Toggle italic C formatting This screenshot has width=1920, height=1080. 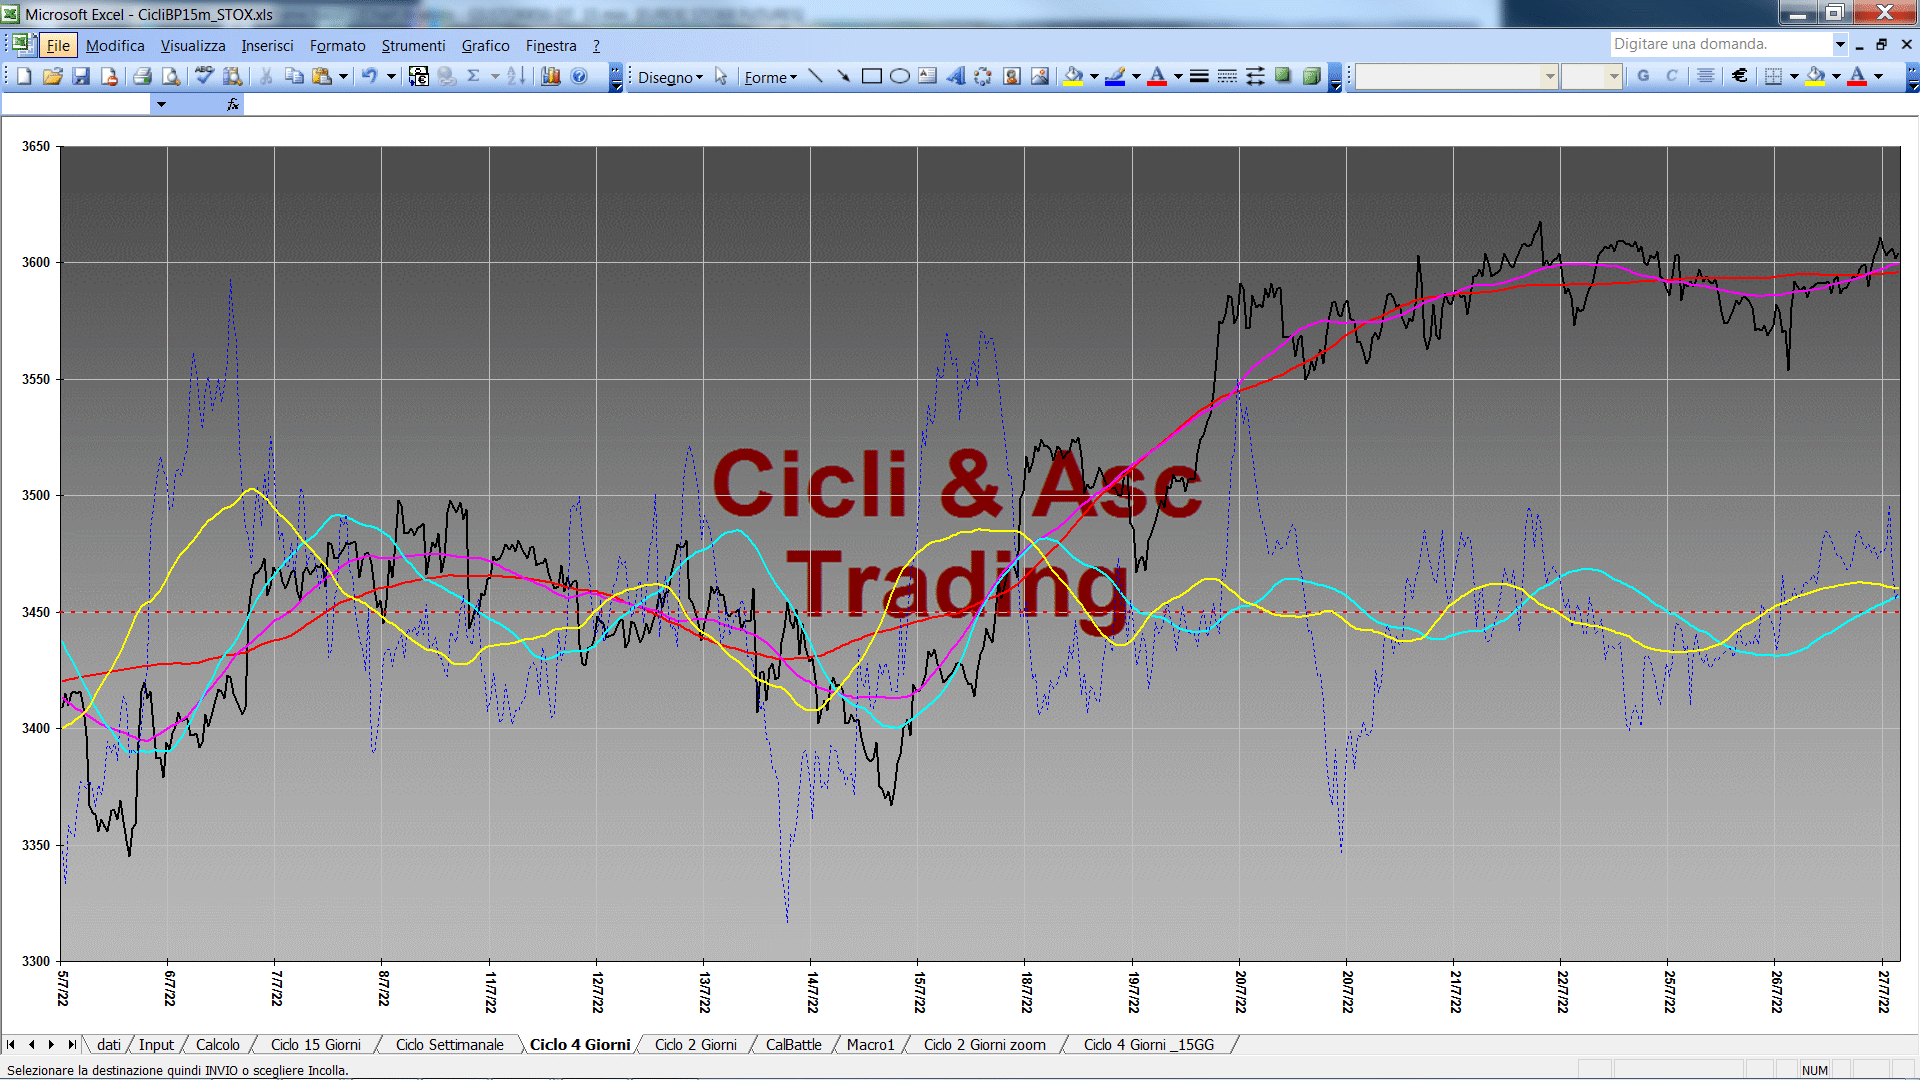[1671, 76]
